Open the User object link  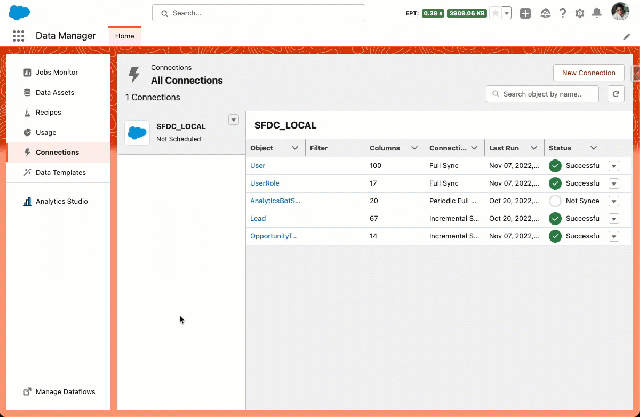pos(258,166)
